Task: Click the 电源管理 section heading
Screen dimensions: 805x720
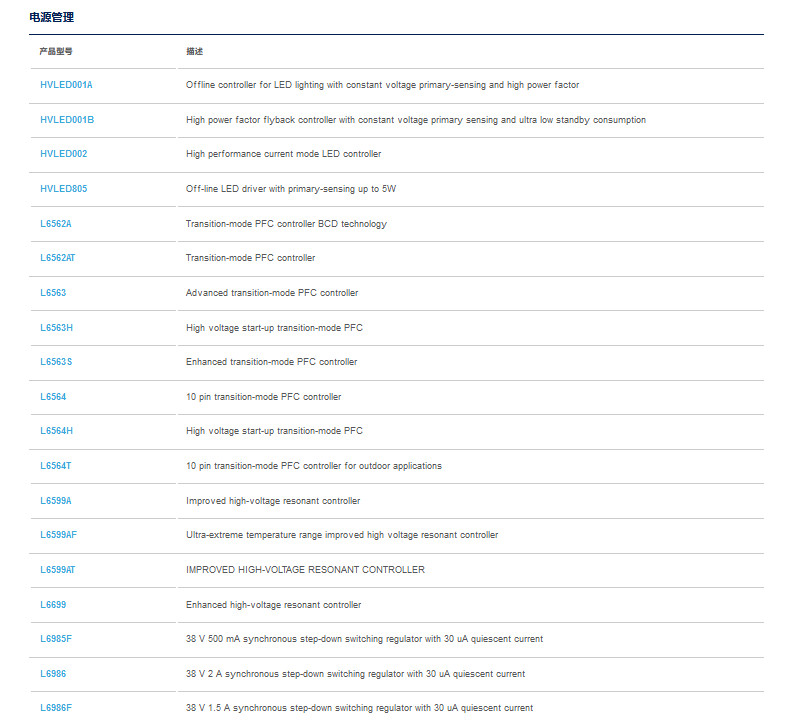Action: pyautogui.click(x=51, y=17)
